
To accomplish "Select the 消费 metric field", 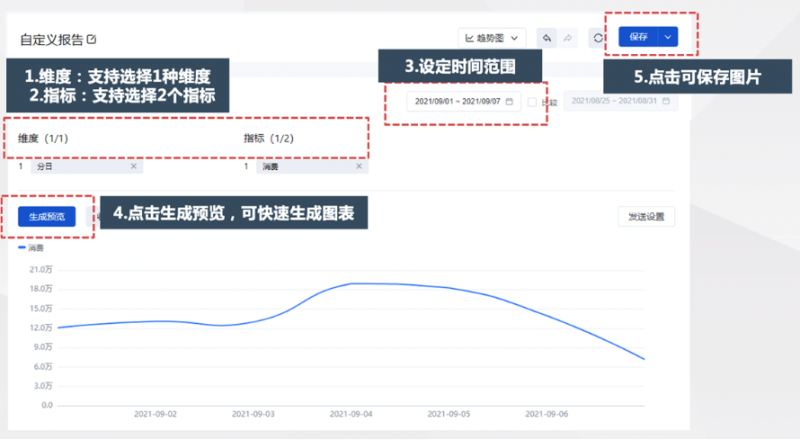I will [x=312, y=166].
